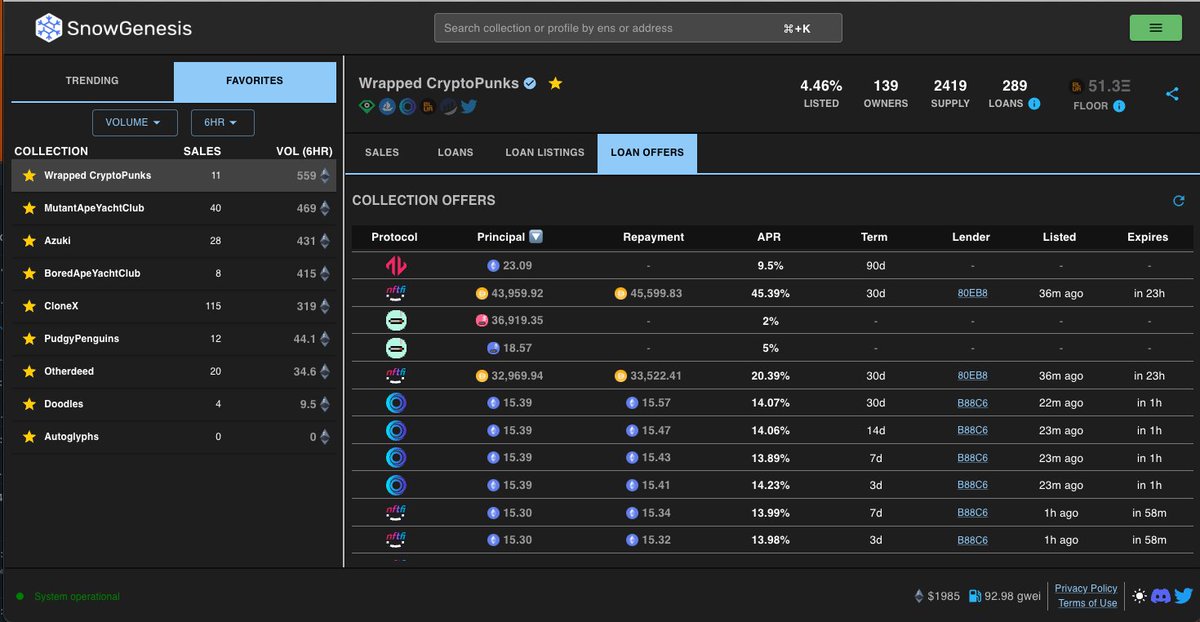Focus the collection search input field
The width and height of the screenshot is (1200, 622).
[638, 28]
